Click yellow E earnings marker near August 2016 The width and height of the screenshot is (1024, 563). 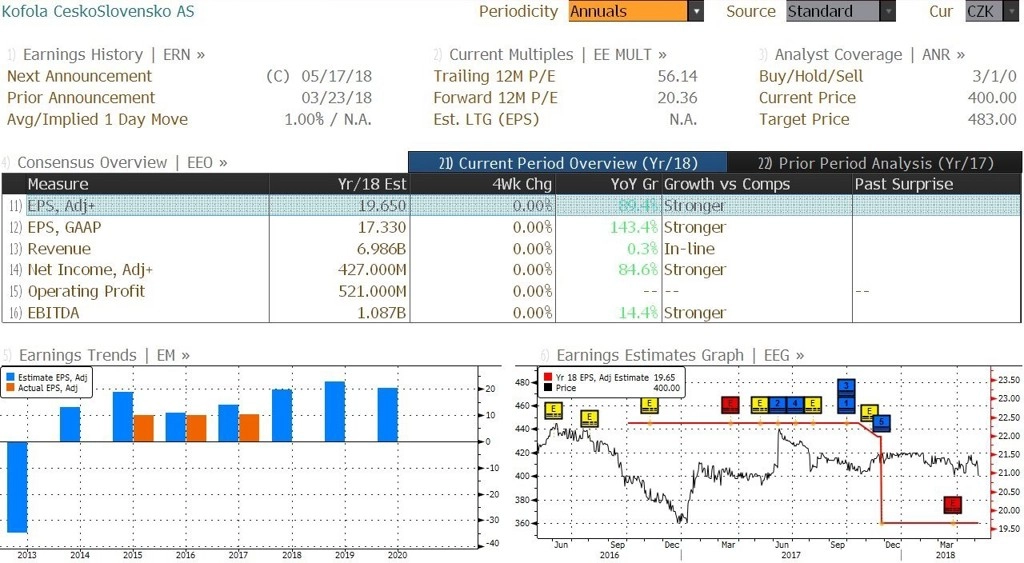point(589,418)
